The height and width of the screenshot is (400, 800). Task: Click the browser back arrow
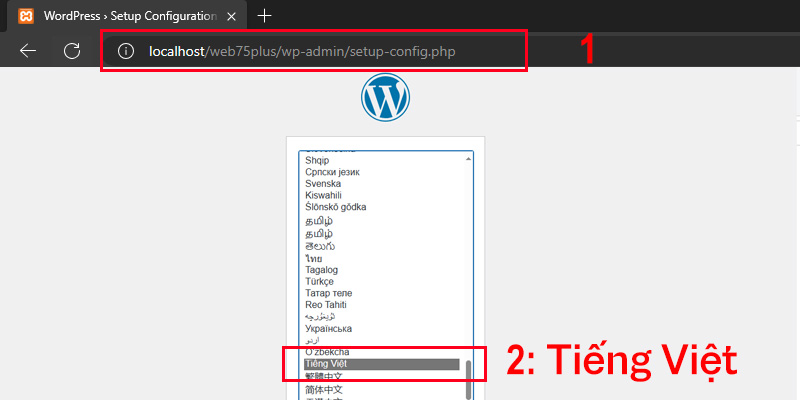(28, 51)
